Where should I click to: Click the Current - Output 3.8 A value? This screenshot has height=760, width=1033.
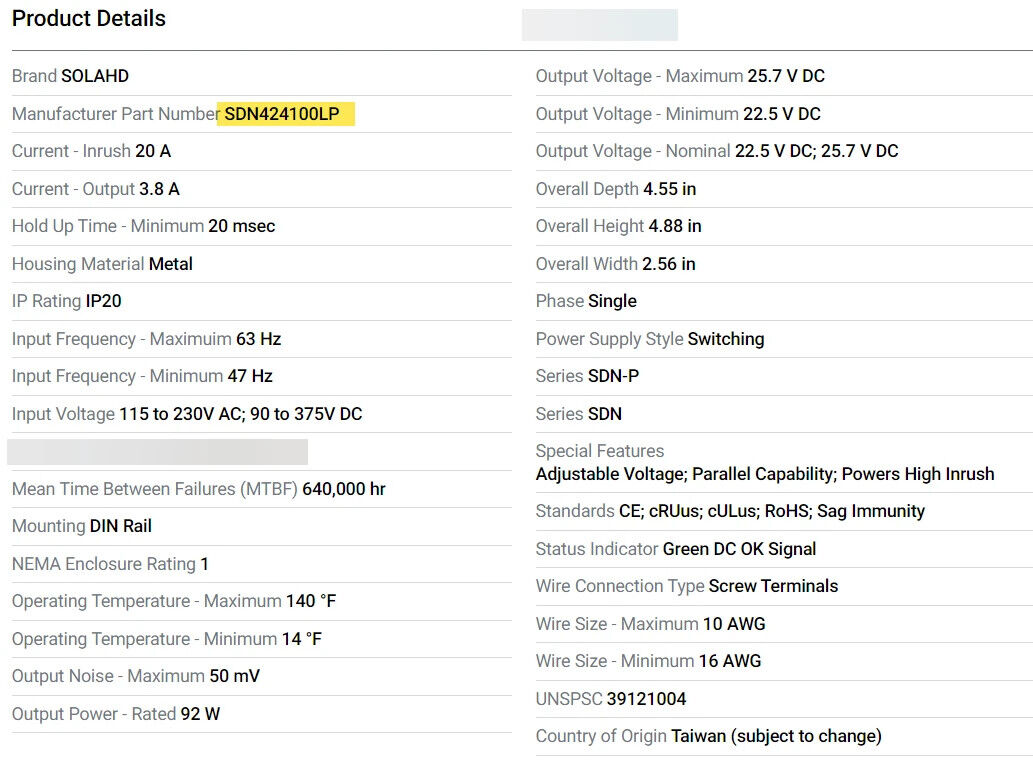click(159, 189)
